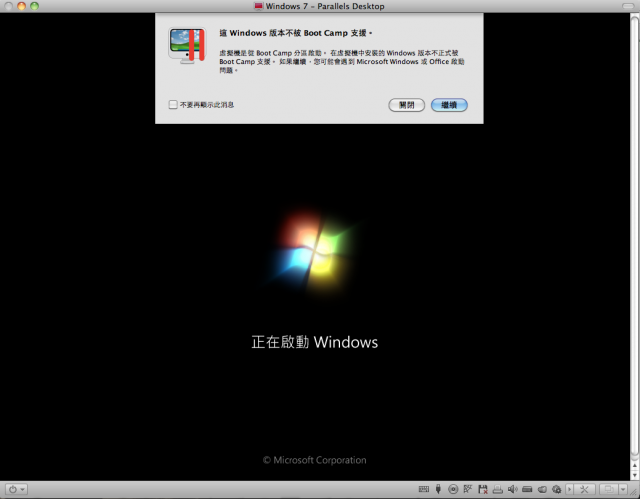
Task: Open the power button dropdown
Action: 17,489
